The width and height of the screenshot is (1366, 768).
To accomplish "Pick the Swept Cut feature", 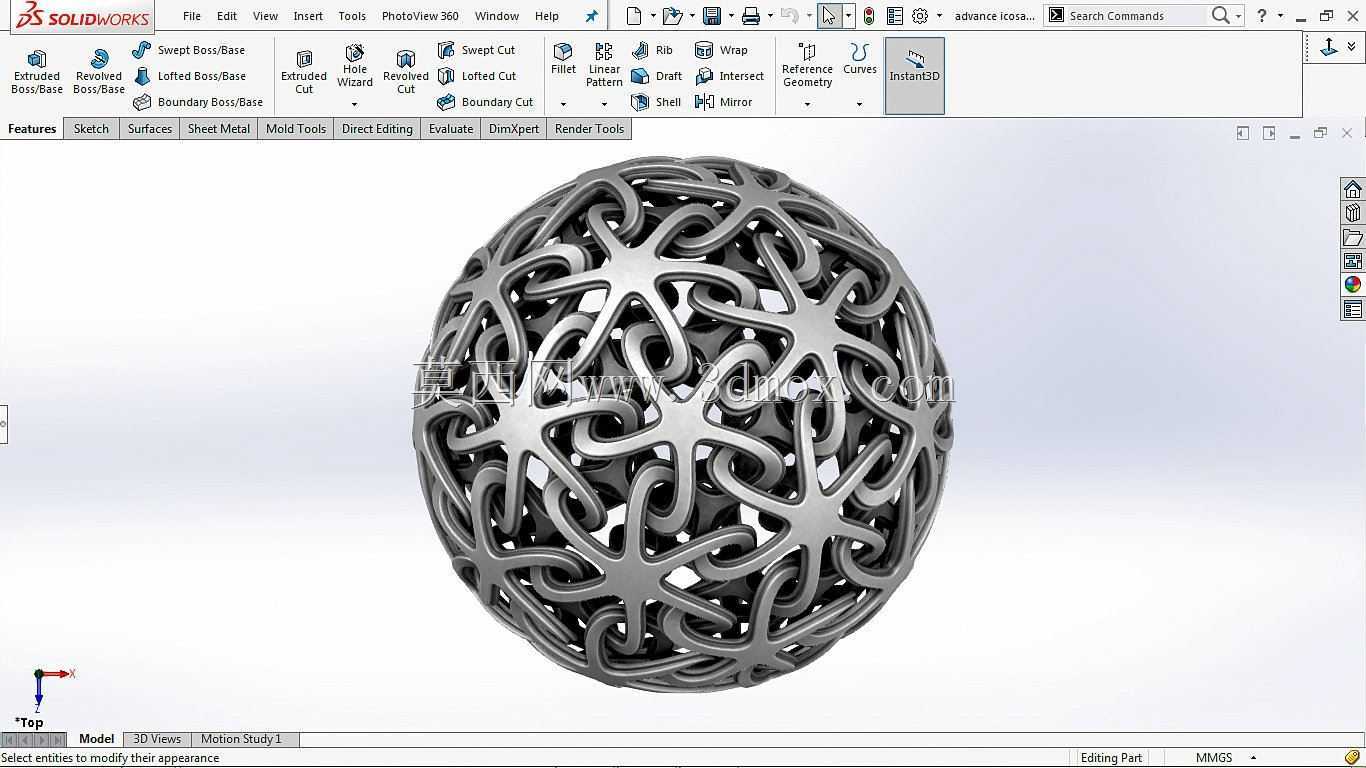I will tap(477, 50).
